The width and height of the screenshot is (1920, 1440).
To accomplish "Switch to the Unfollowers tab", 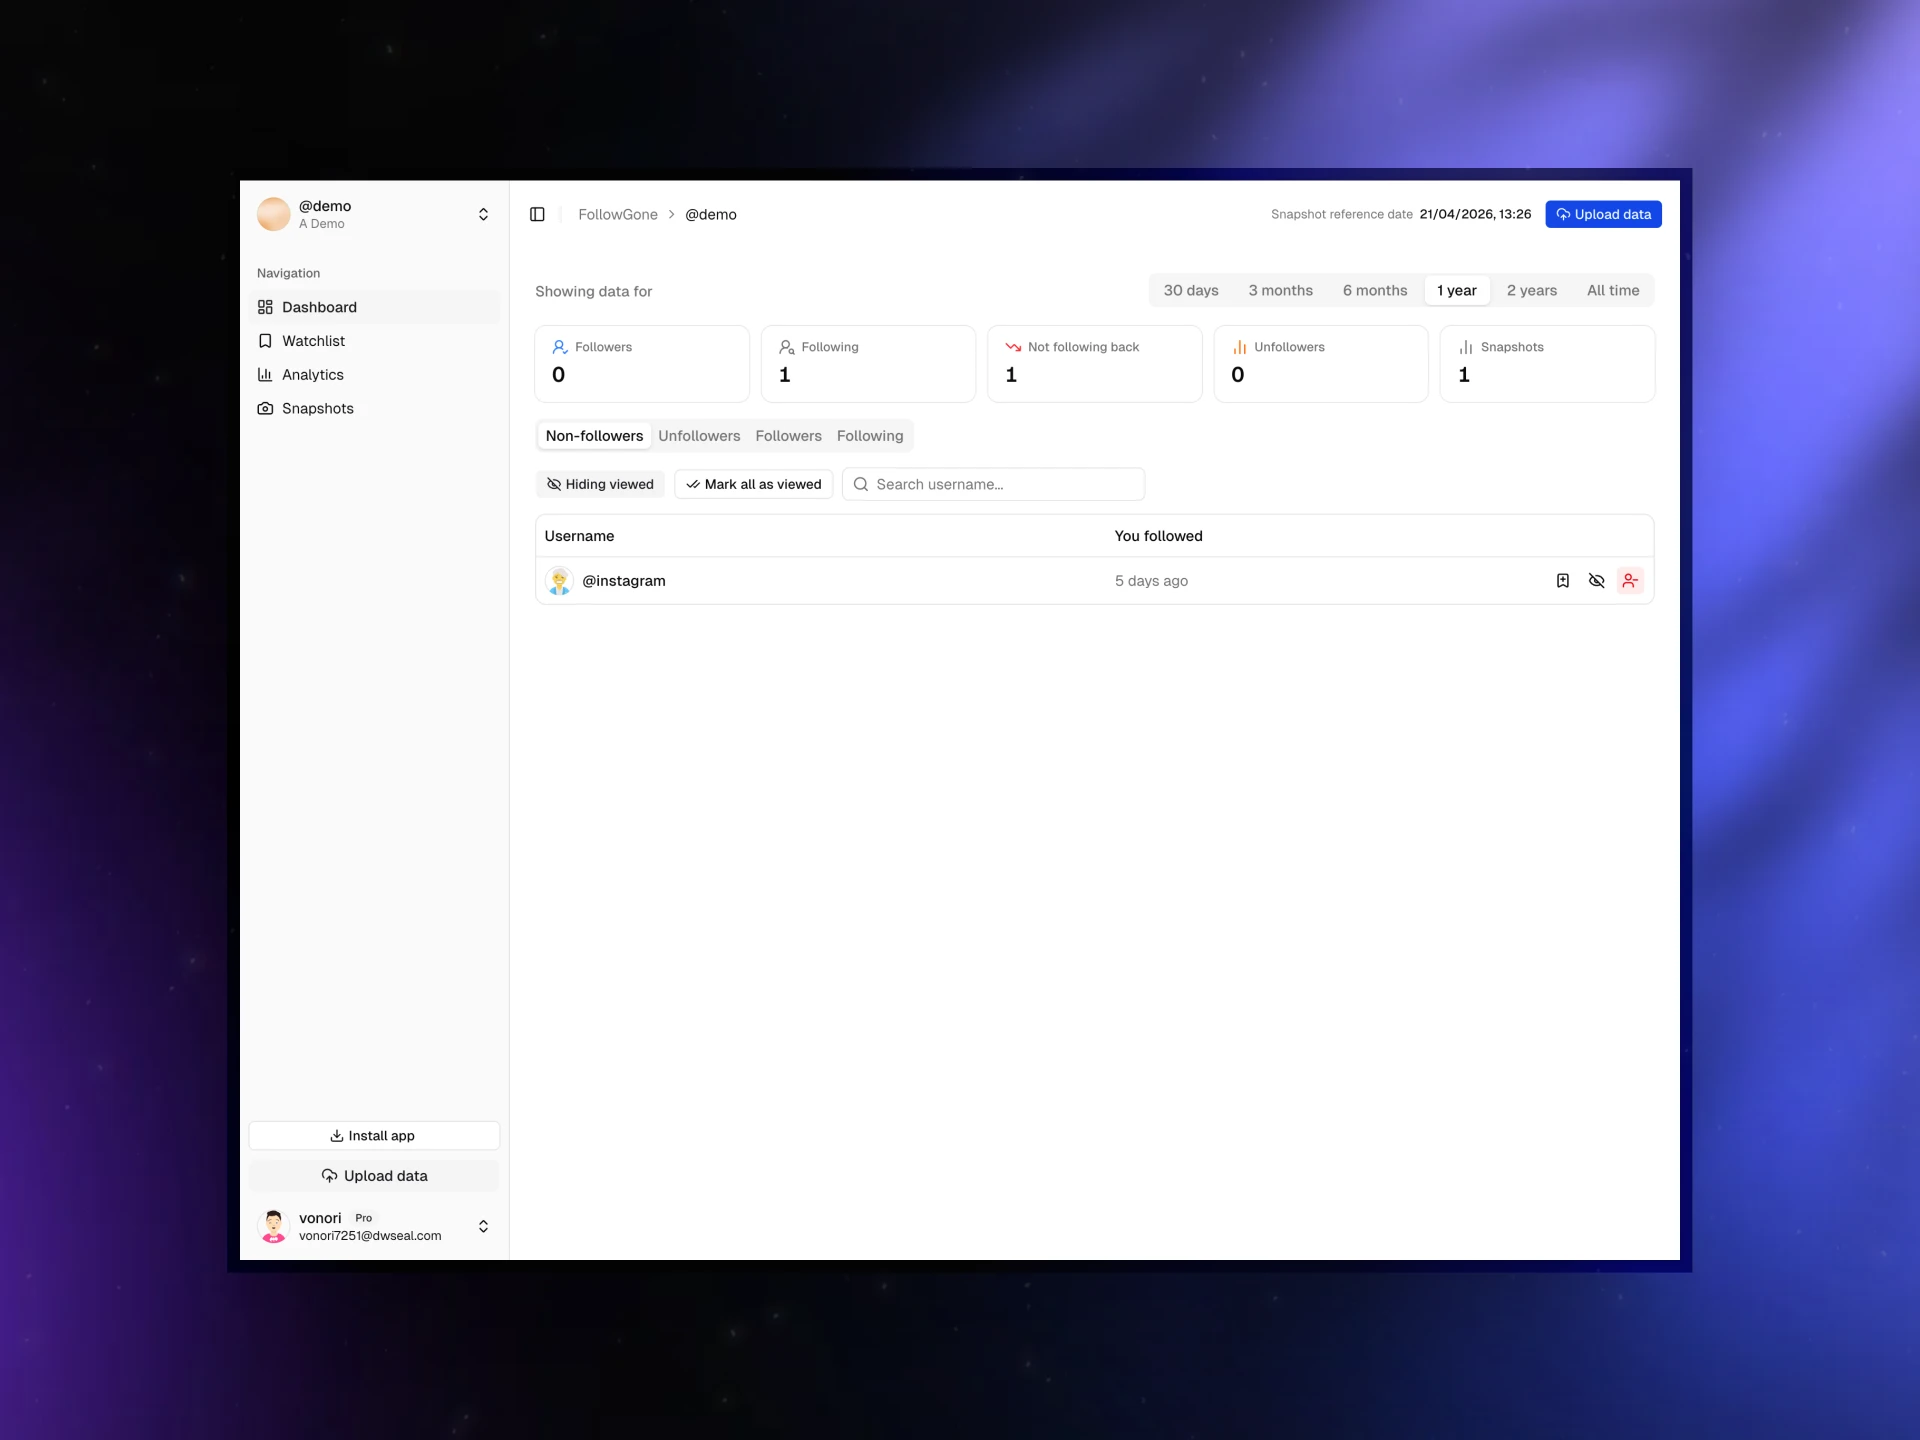I will (699, 436).
